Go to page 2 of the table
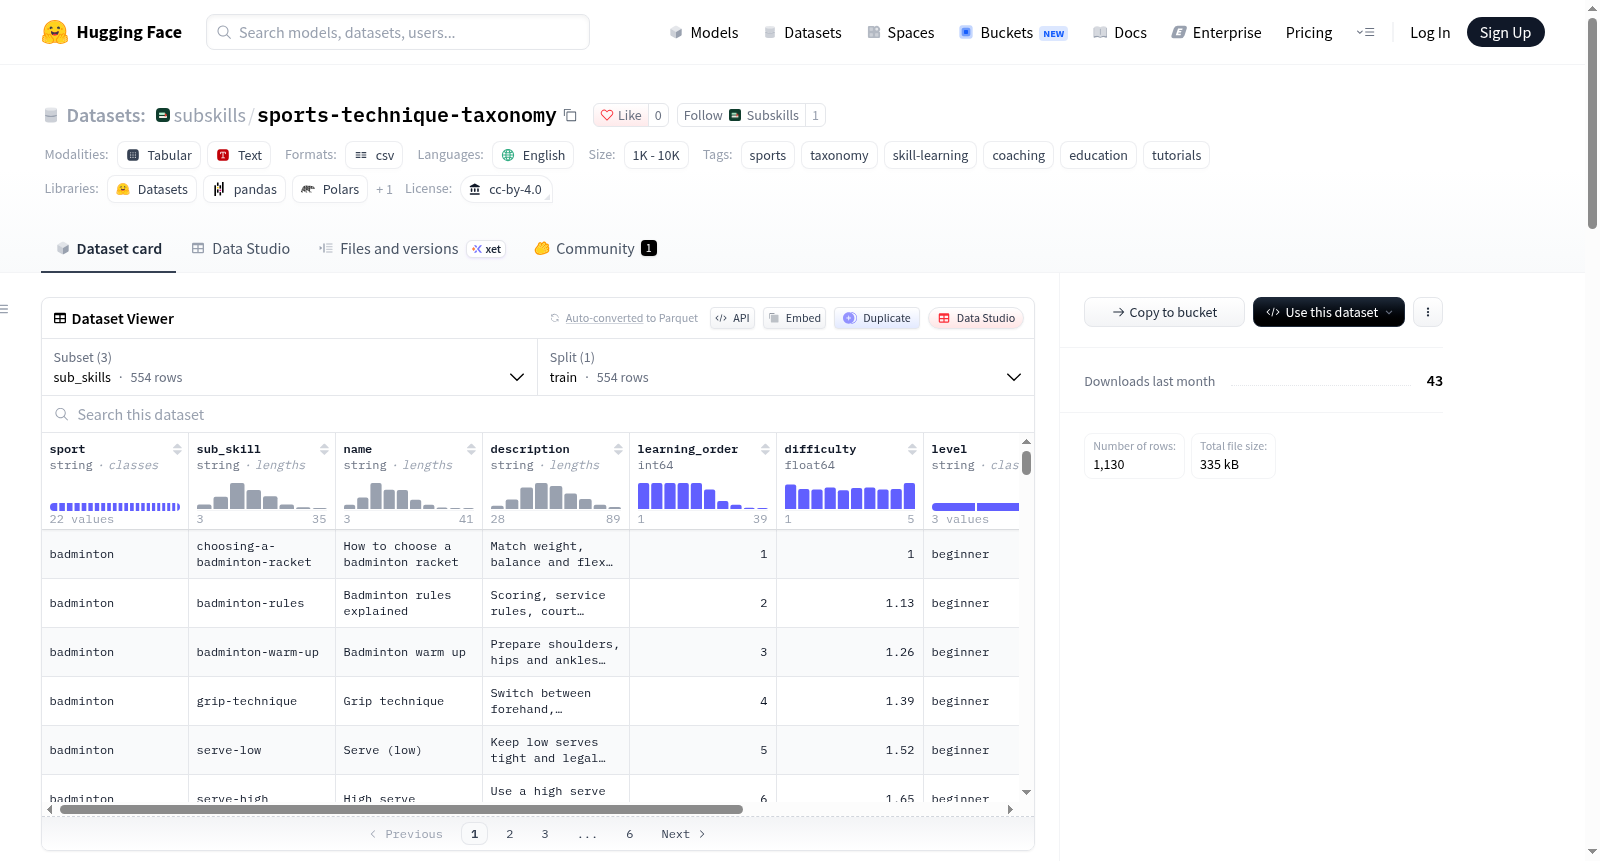Viewport: 1600px width, 861px height. click(x=510, y=834)
